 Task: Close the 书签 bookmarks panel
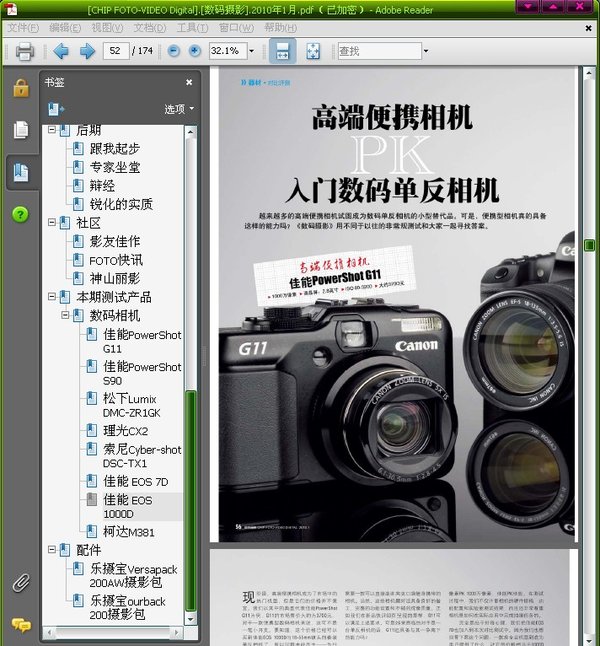click(189, 82)
